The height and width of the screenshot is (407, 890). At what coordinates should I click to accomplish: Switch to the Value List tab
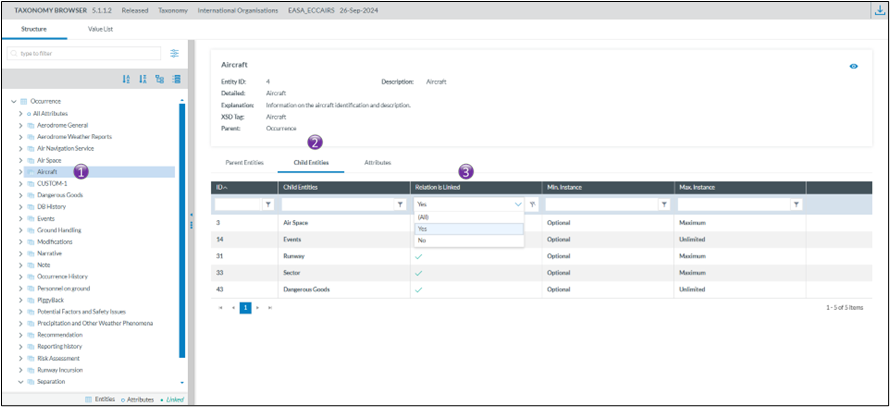(101, 30)
